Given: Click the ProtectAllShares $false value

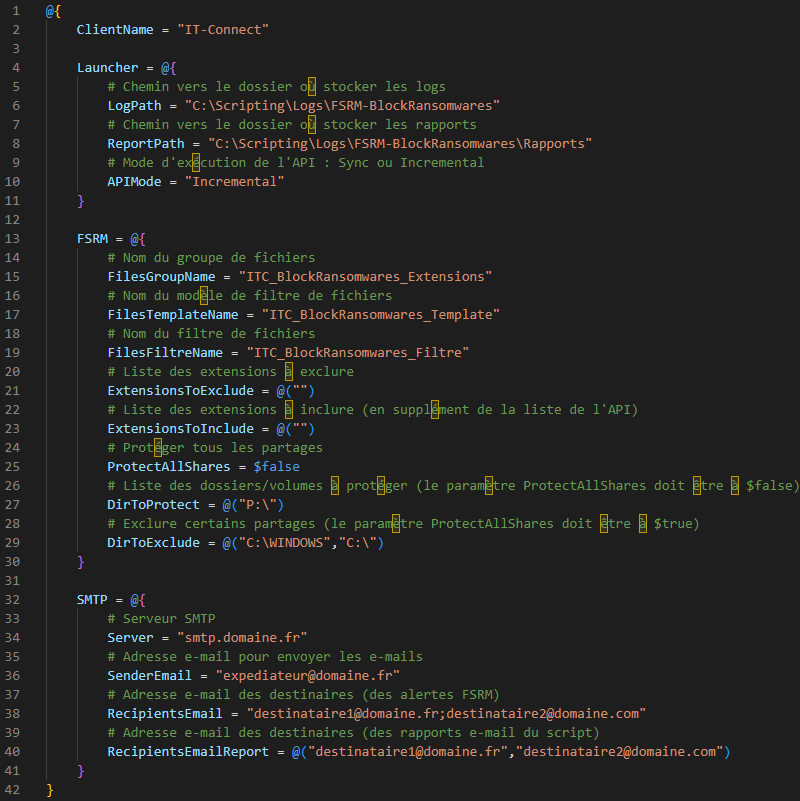Looking at the screenshot, I should 276,466.
